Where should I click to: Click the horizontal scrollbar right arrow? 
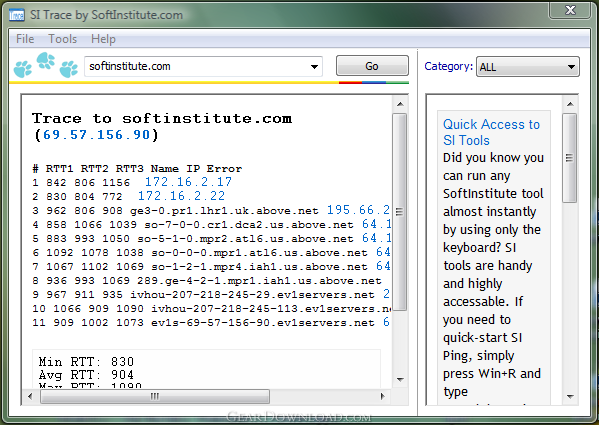click(x=383, y=396)
